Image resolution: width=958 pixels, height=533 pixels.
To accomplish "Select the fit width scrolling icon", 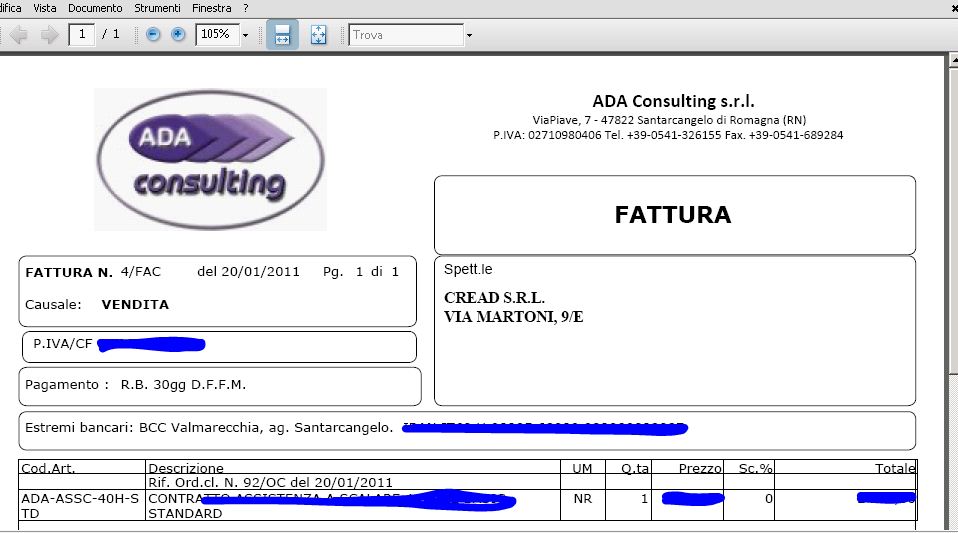I will (x=282, y=35).
